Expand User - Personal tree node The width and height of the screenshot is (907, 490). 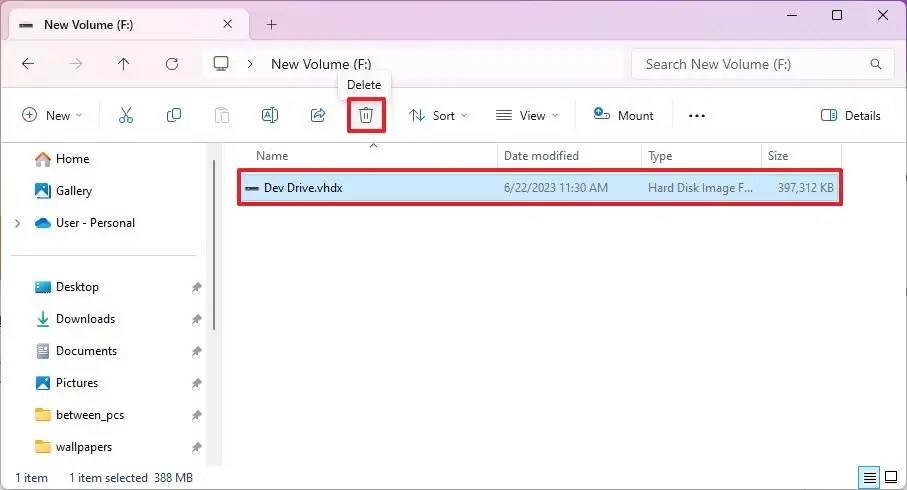click(x=17, y=223)
